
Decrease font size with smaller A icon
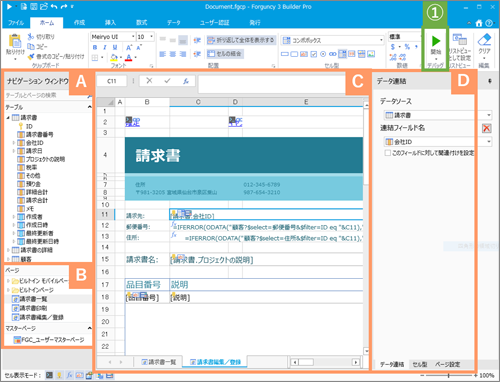coord(139,47)
